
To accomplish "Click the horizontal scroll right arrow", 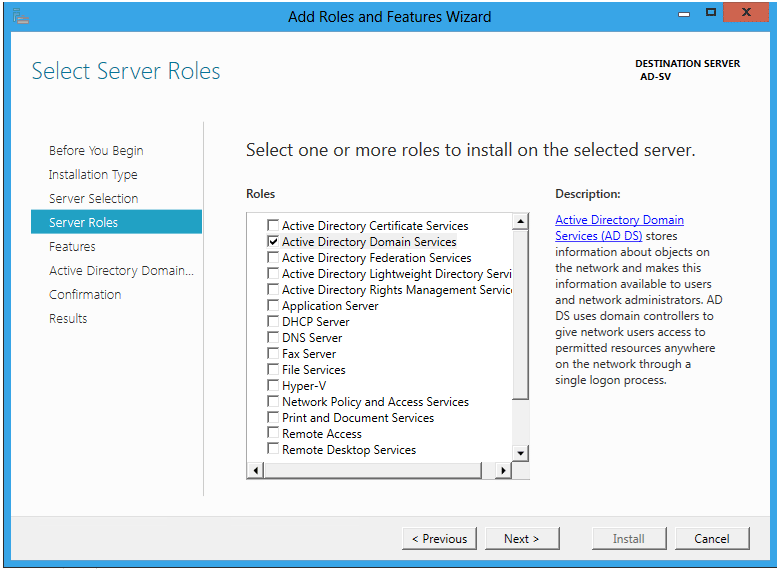I will coord(503,470).
